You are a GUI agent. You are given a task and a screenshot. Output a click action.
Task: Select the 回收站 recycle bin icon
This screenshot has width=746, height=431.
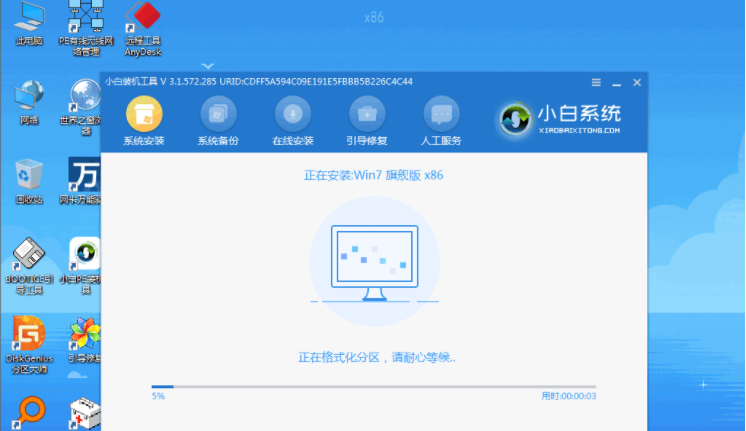(29, 180)
